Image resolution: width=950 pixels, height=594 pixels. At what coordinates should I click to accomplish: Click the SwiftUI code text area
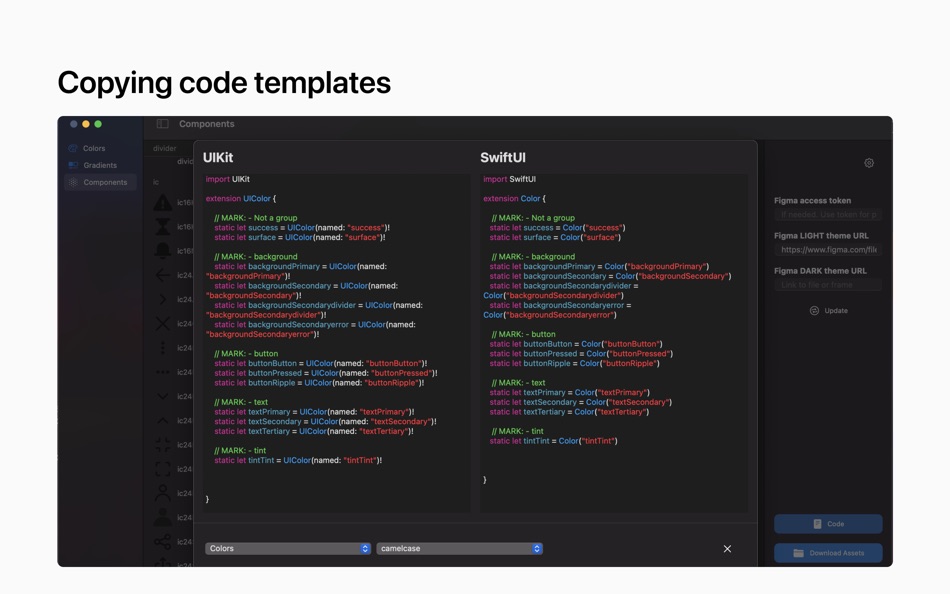click(614, 344)
